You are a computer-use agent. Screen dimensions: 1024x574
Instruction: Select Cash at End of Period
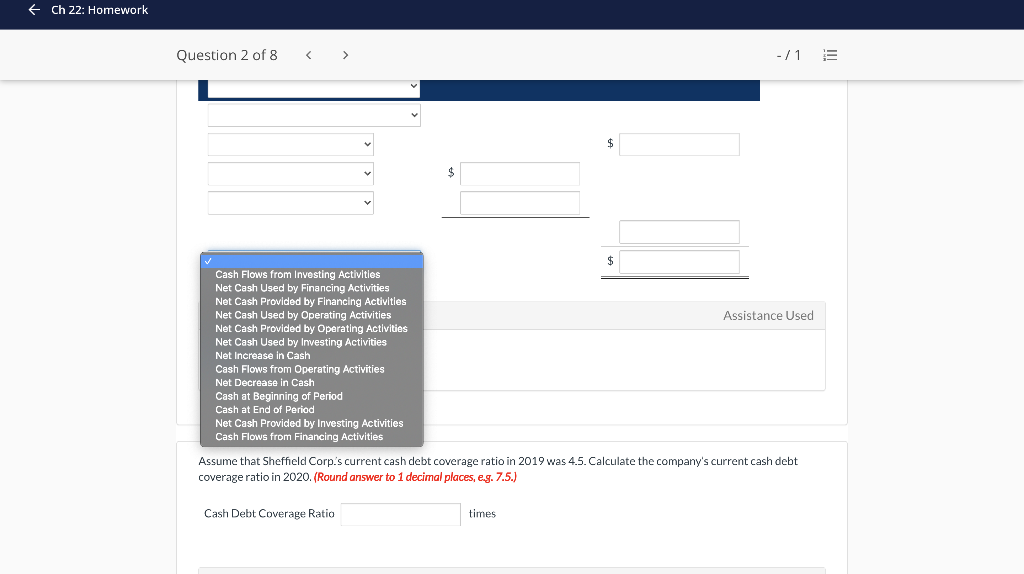pyautogui.click(x=264, y=410)
